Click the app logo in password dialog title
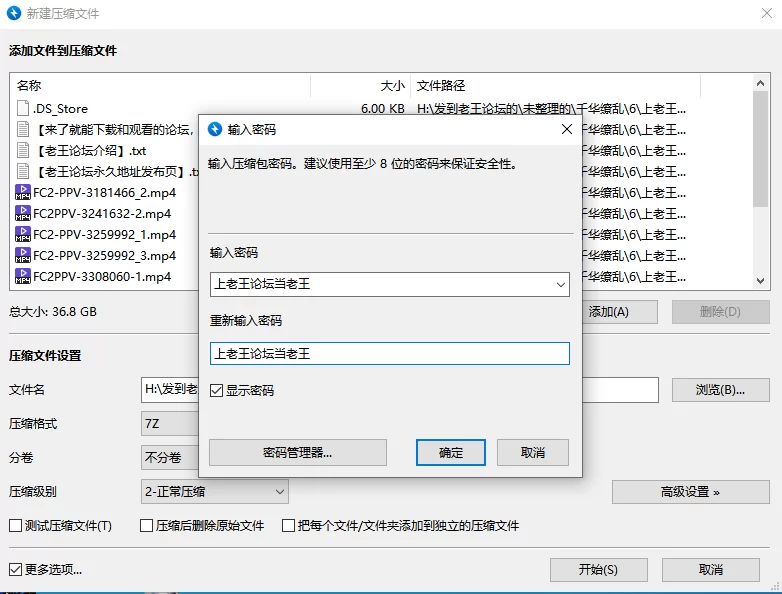Image resolution: width=782 pixels, height=594 pixels. point(215,129)
